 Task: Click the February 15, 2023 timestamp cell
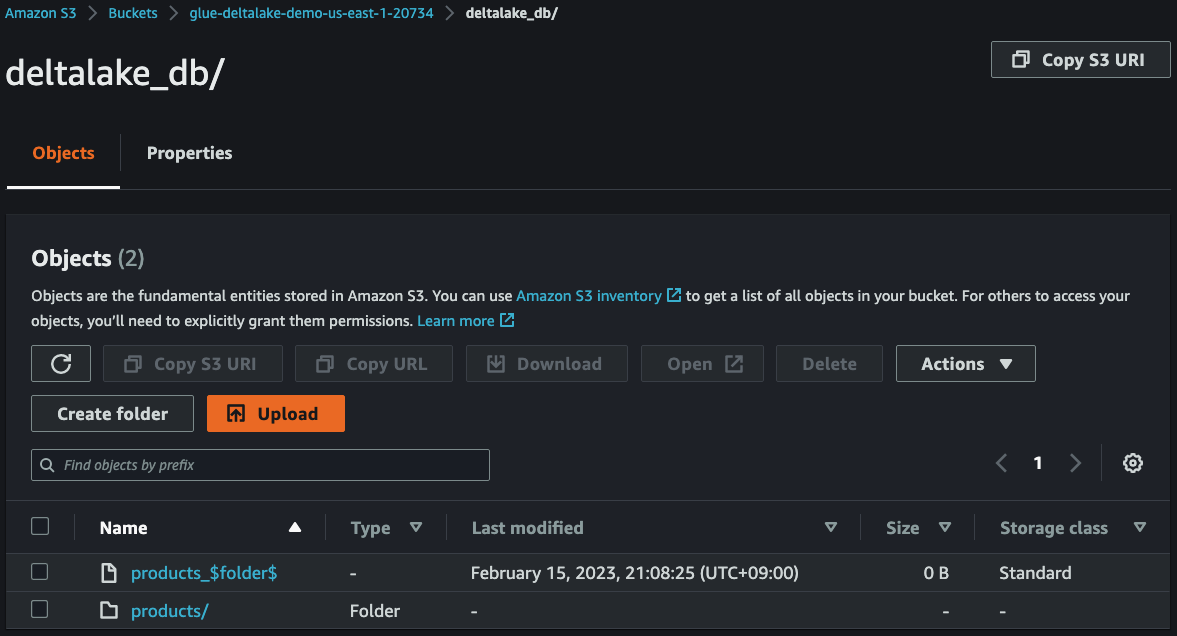pyautogui.click(x=635, y=573)
